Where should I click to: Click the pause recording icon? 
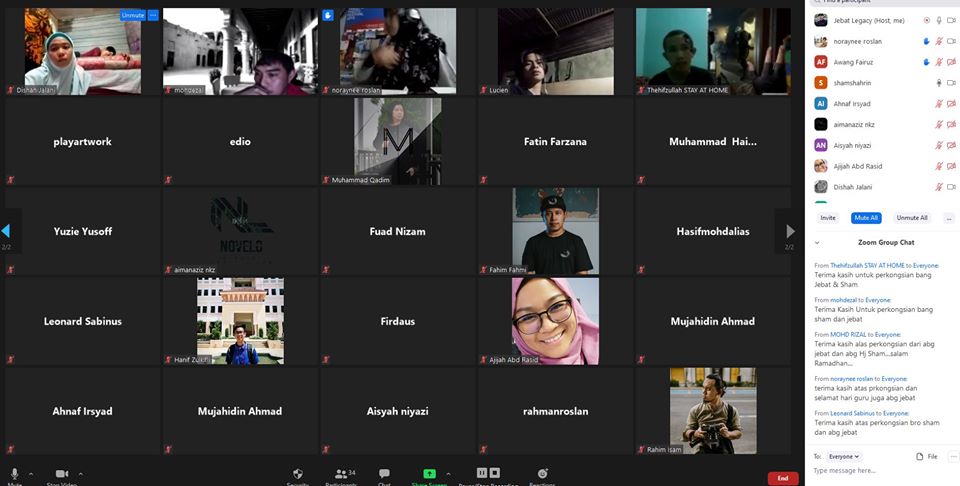[481, 473]
